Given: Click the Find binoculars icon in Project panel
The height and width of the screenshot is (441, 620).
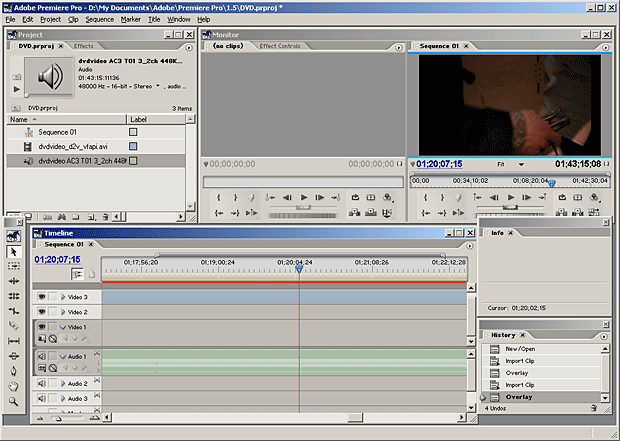Looking at the screenshot, I should click(62, 217).
